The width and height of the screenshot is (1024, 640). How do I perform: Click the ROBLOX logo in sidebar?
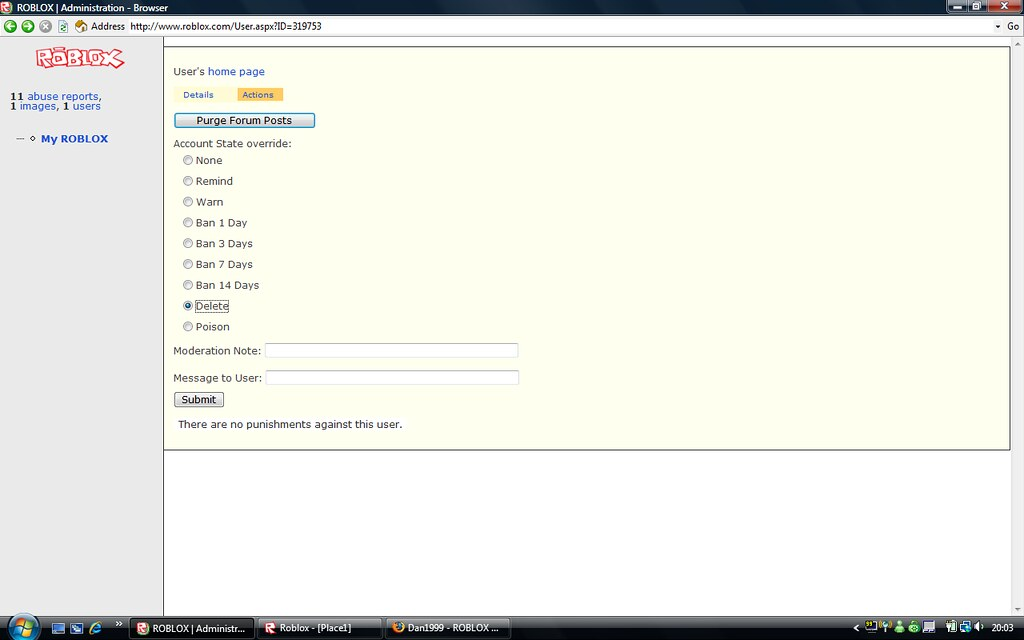[x=80, y=59]
